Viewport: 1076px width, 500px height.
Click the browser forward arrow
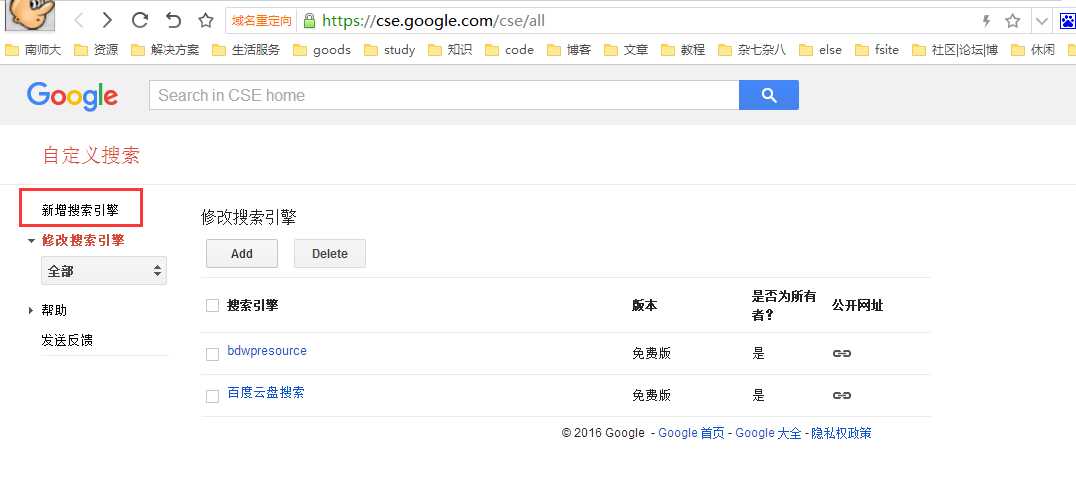click(x=107, y=21)
